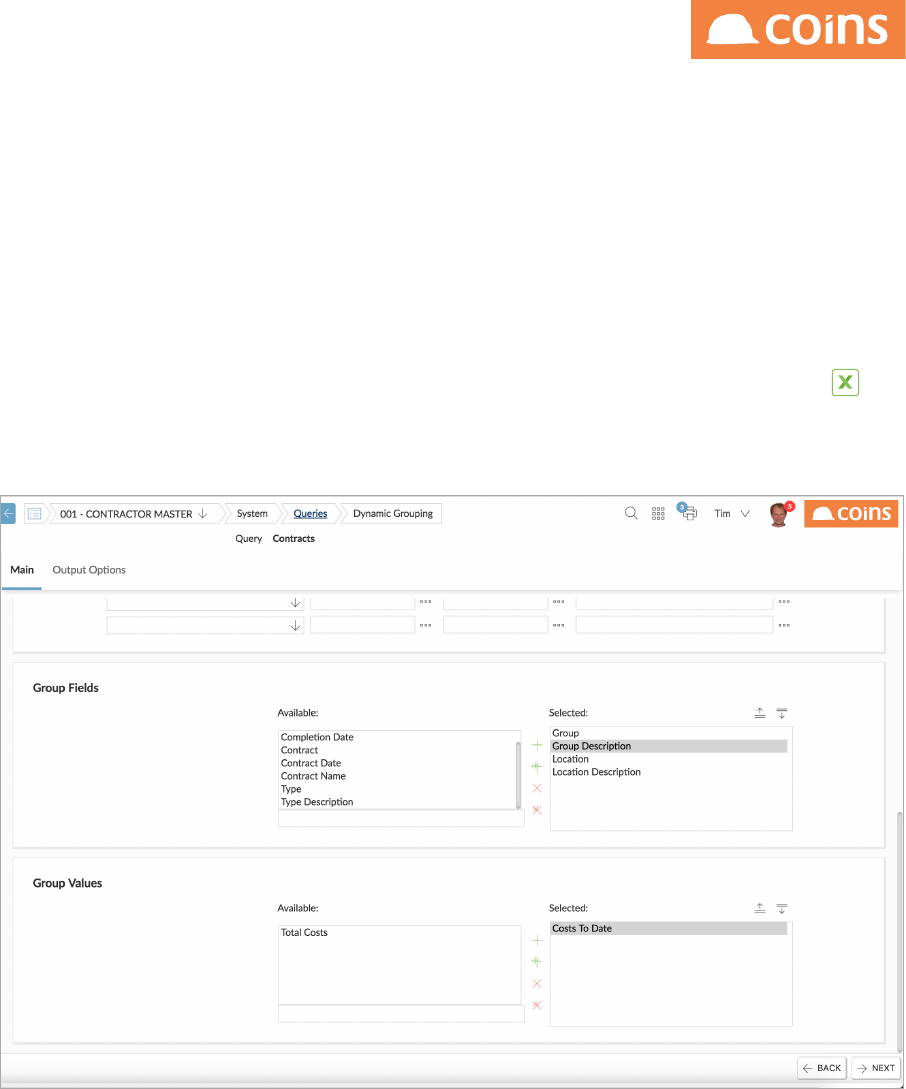Click the Group Fields available filter box
Viewport: 906px width, 1089px height.
pos(401,819)
